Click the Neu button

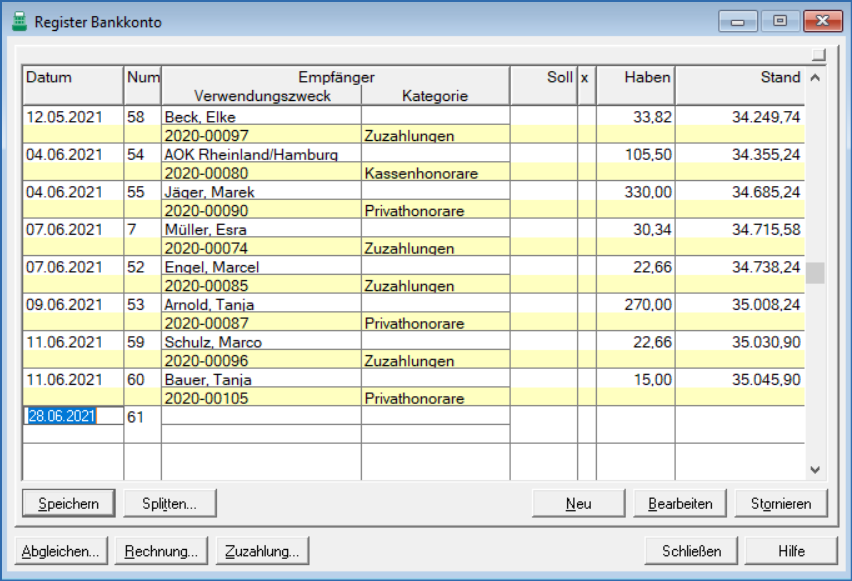pos(578,504)
